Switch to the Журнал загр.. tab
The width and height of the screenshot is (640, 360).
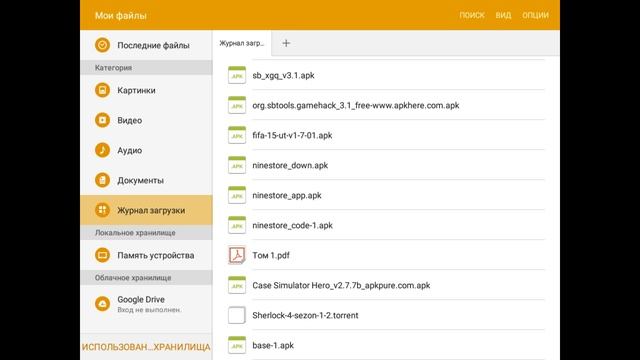242,43
